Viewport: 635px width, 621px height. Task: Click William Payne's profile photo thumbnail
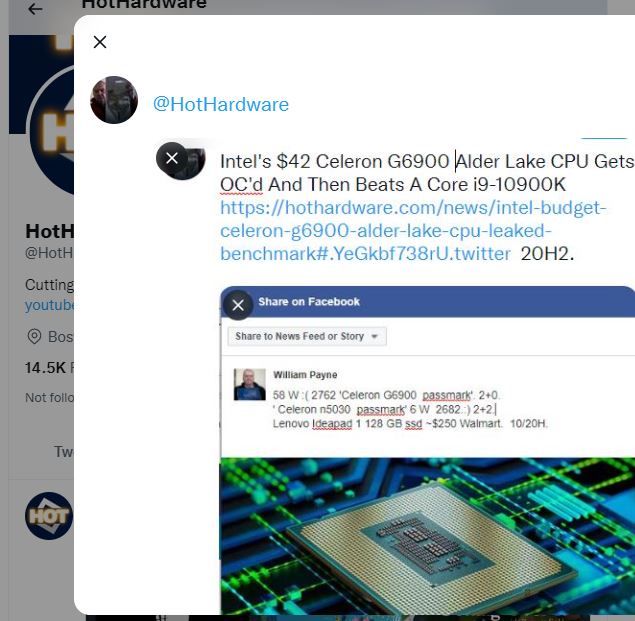coord(249,384)
